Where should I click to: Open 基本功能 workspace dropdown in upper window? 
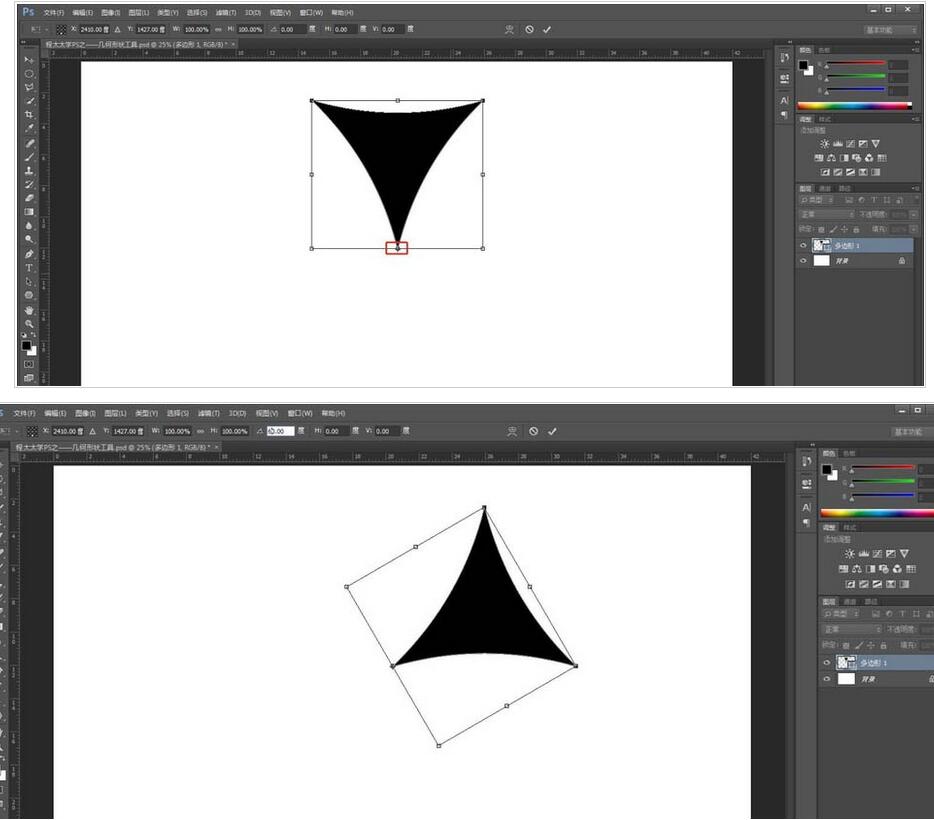tap(890, 30)
